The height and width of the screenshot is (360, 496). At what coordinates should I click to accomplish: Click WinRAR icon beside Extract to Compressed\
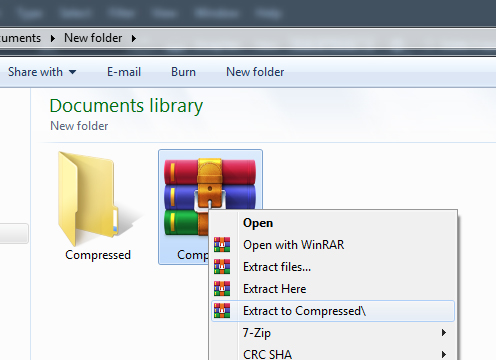222,311
